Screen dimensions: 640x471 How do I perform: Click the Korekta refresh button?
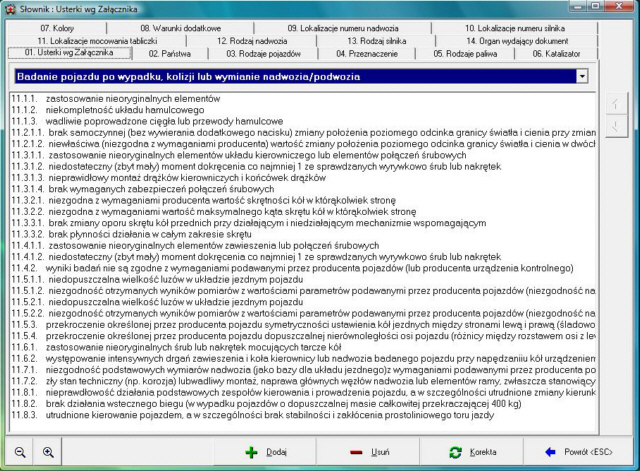tap(472, 452)
